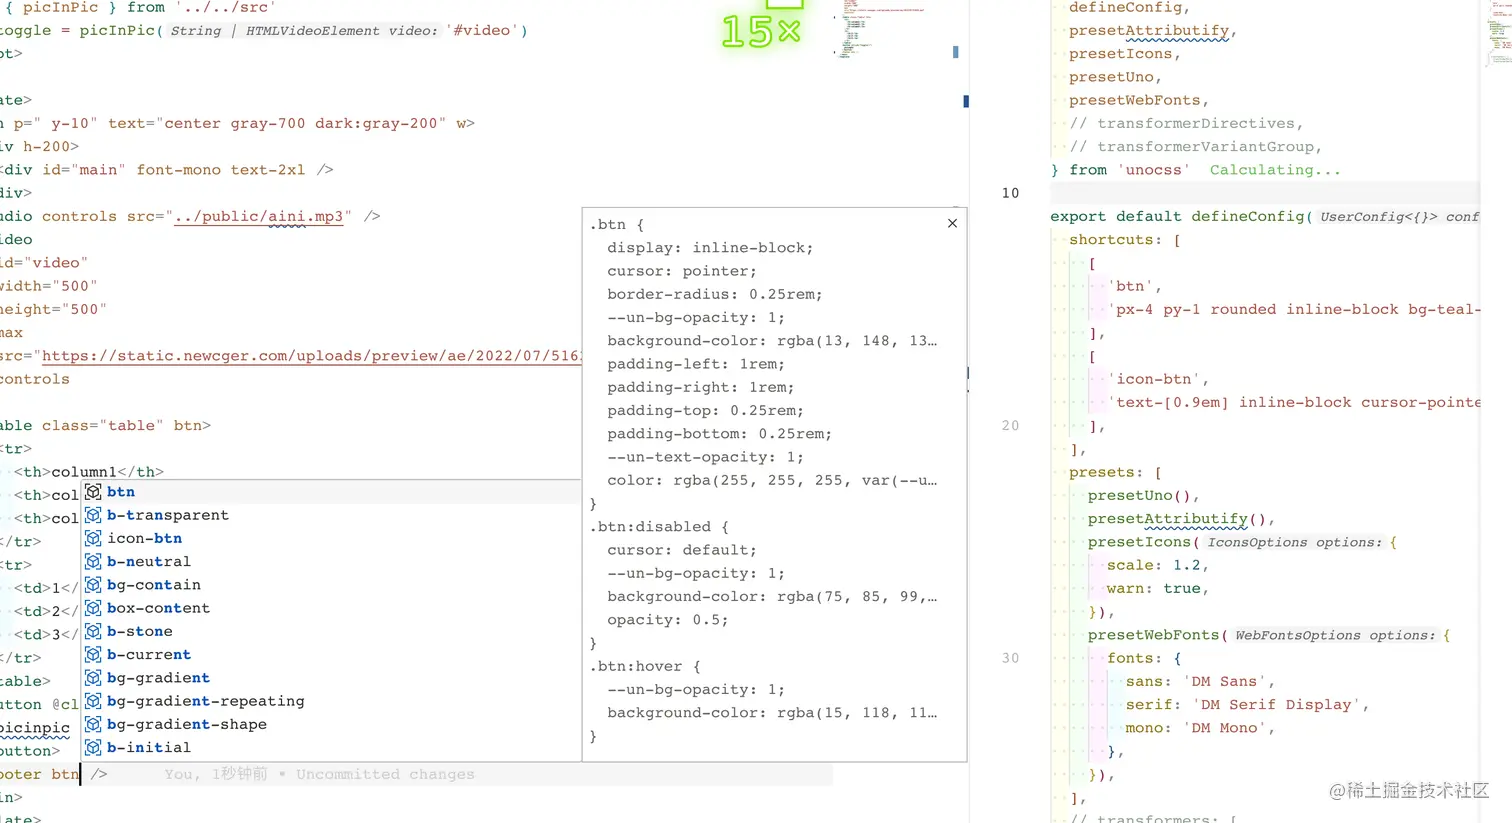The image size is (1512, 823).
Task: Choose 'b-current' in the suggestion list
Action: pos(331,654)
